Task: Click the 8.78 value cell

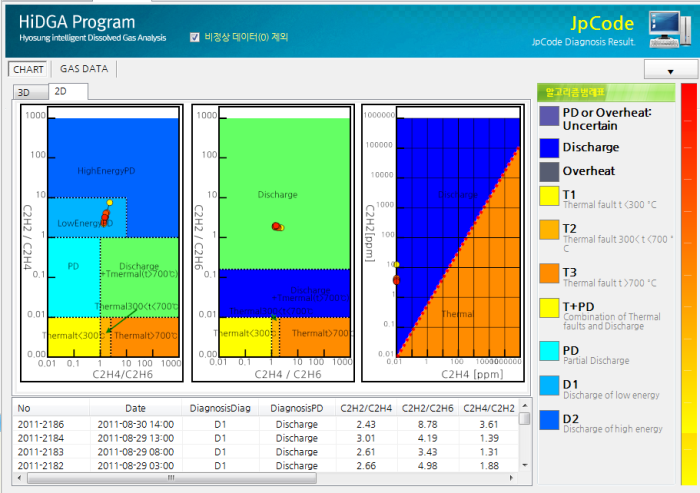Action: 428,424
